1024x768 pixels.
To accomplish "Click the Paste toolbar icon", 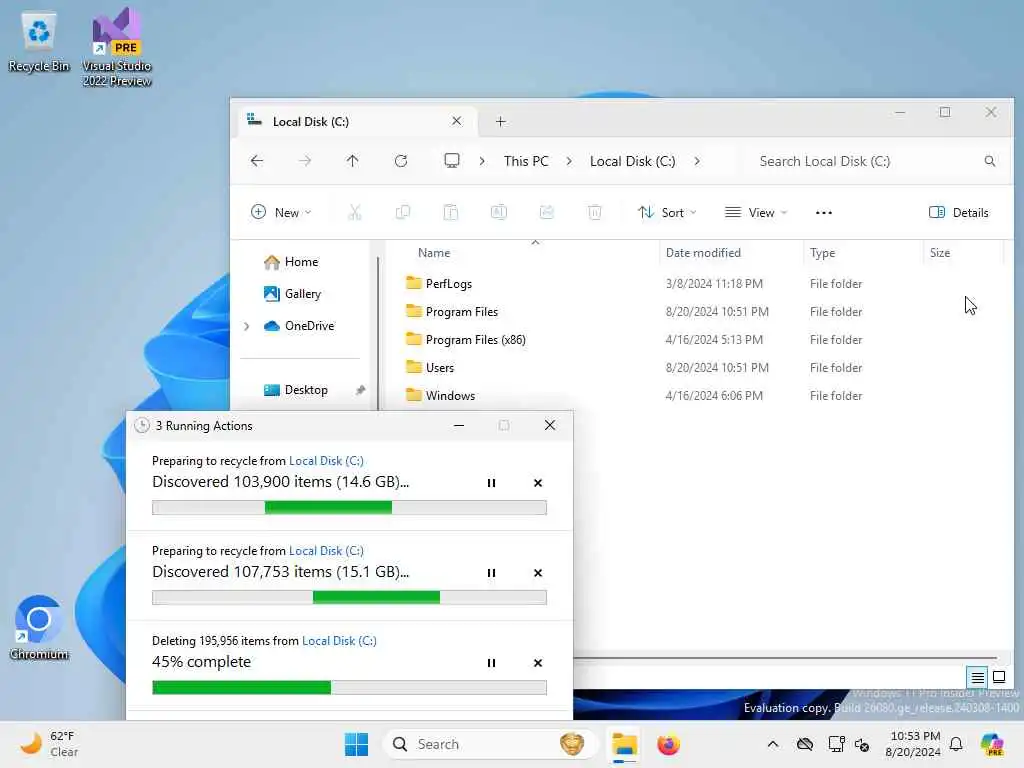I will pos(451,212).
